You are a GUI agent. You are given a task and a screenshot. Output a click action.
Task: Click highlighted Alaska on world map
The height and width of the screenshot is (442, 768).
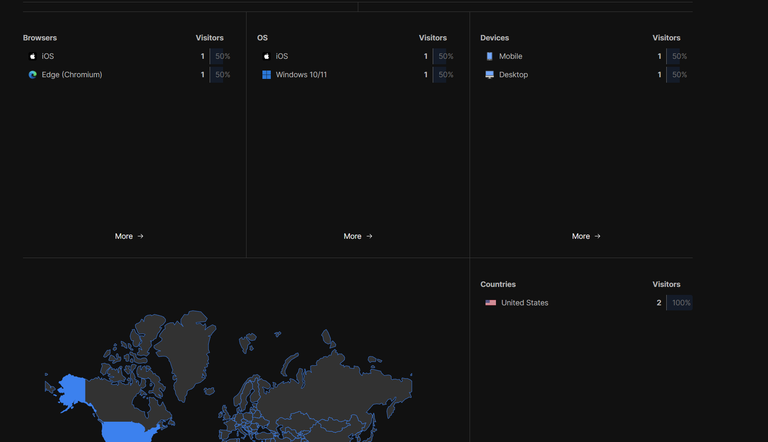pos(73,391)
